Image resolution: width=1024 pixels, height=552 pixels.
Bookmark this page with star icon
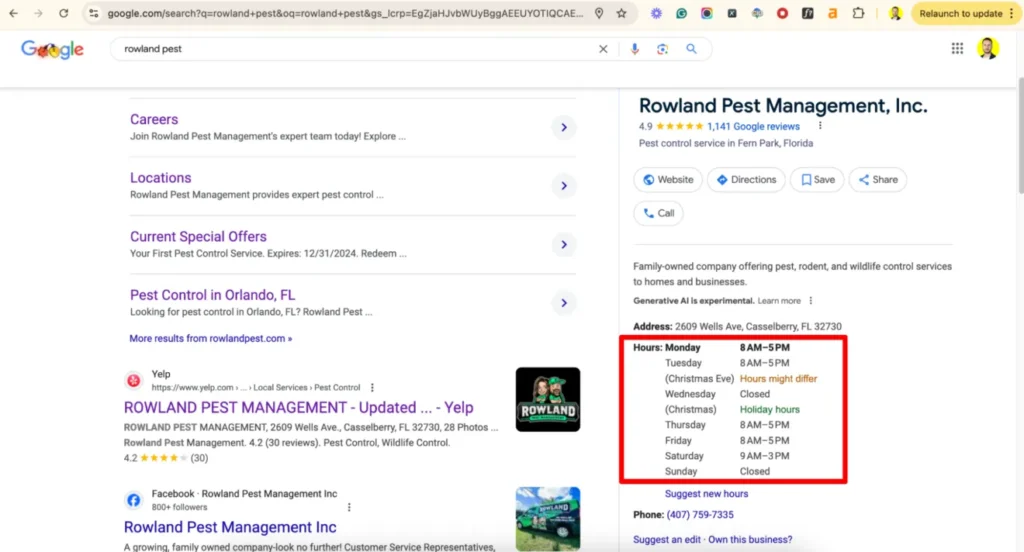(x=622, y=14)
